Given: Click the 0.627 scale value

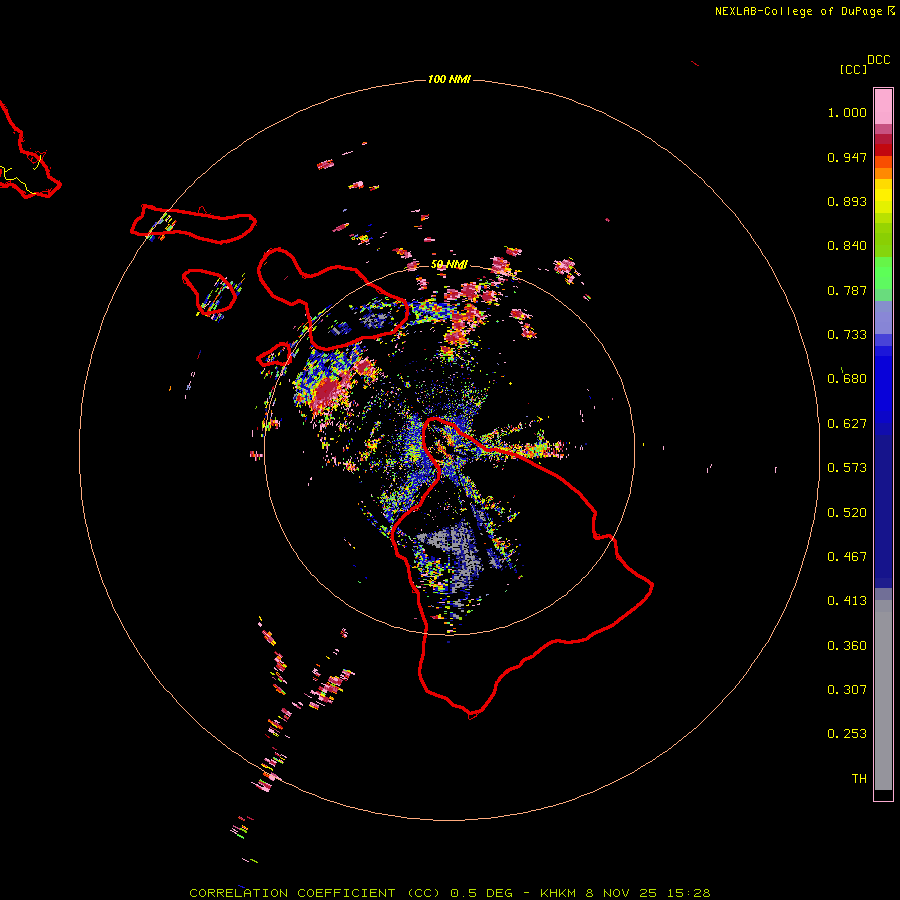Looking at the screenshot, I should (x=847, y=424).
